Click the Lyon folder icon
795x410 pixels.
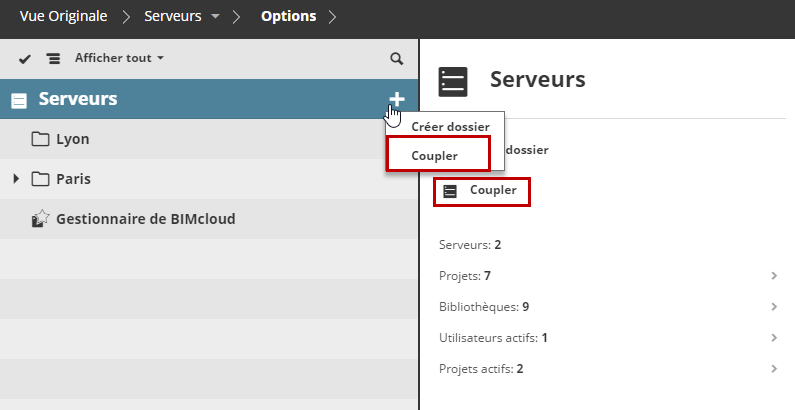coord(41,139)
